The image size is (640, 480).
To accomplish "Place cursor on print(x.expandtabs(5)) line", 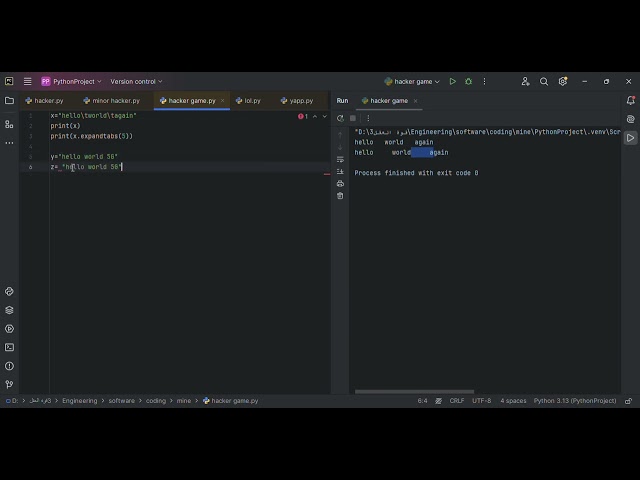I will point(91,136).
